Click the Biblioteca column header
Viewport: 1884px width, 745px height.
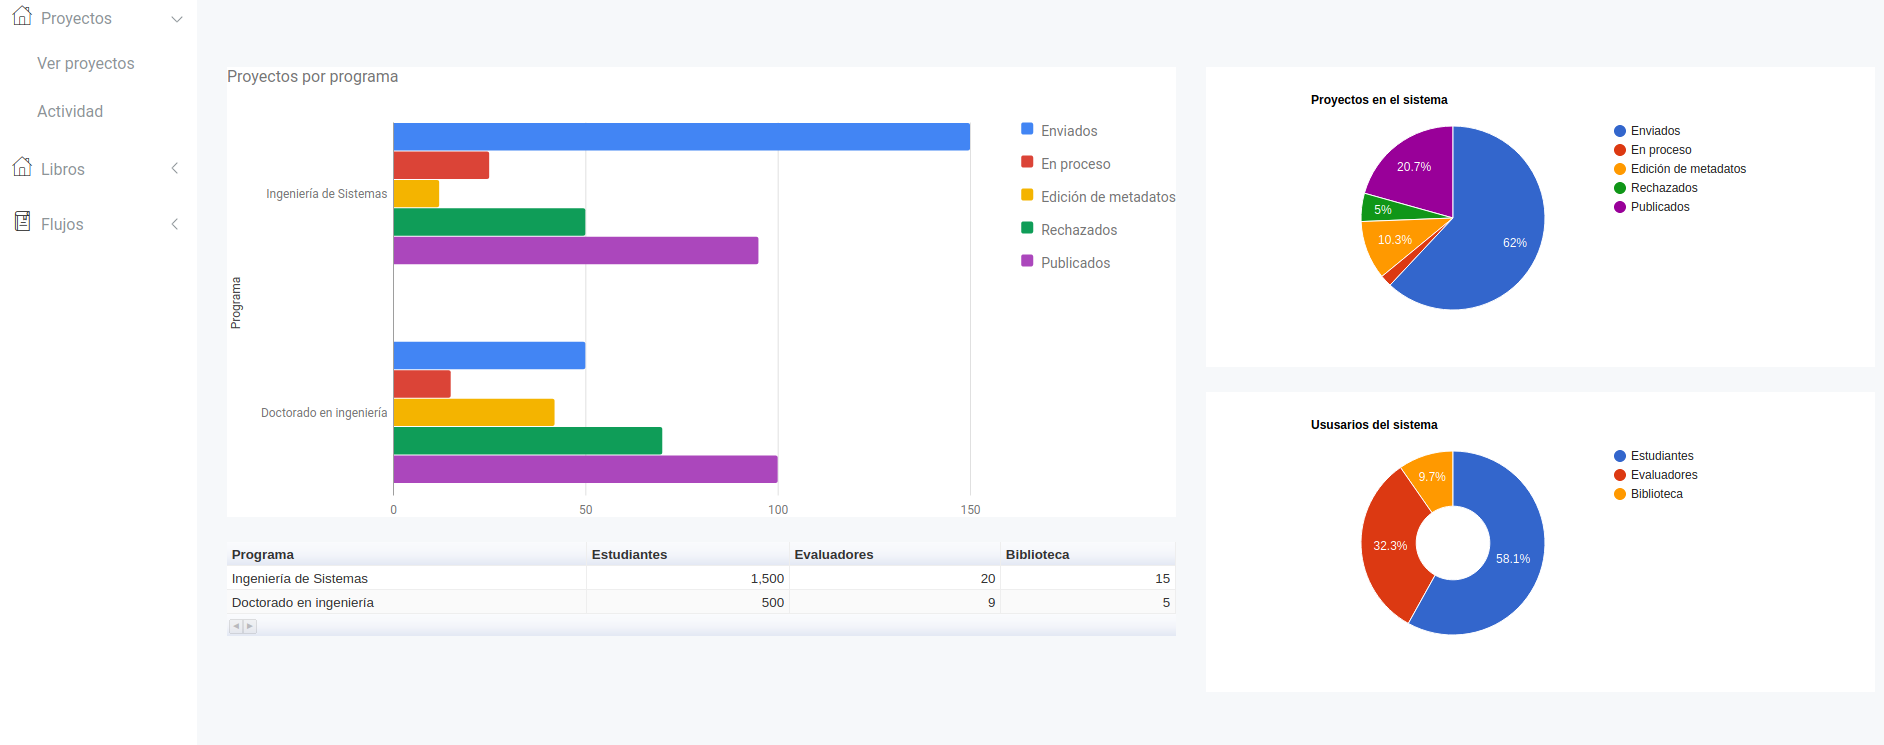pyautogui.click(x=1037, y=555)
